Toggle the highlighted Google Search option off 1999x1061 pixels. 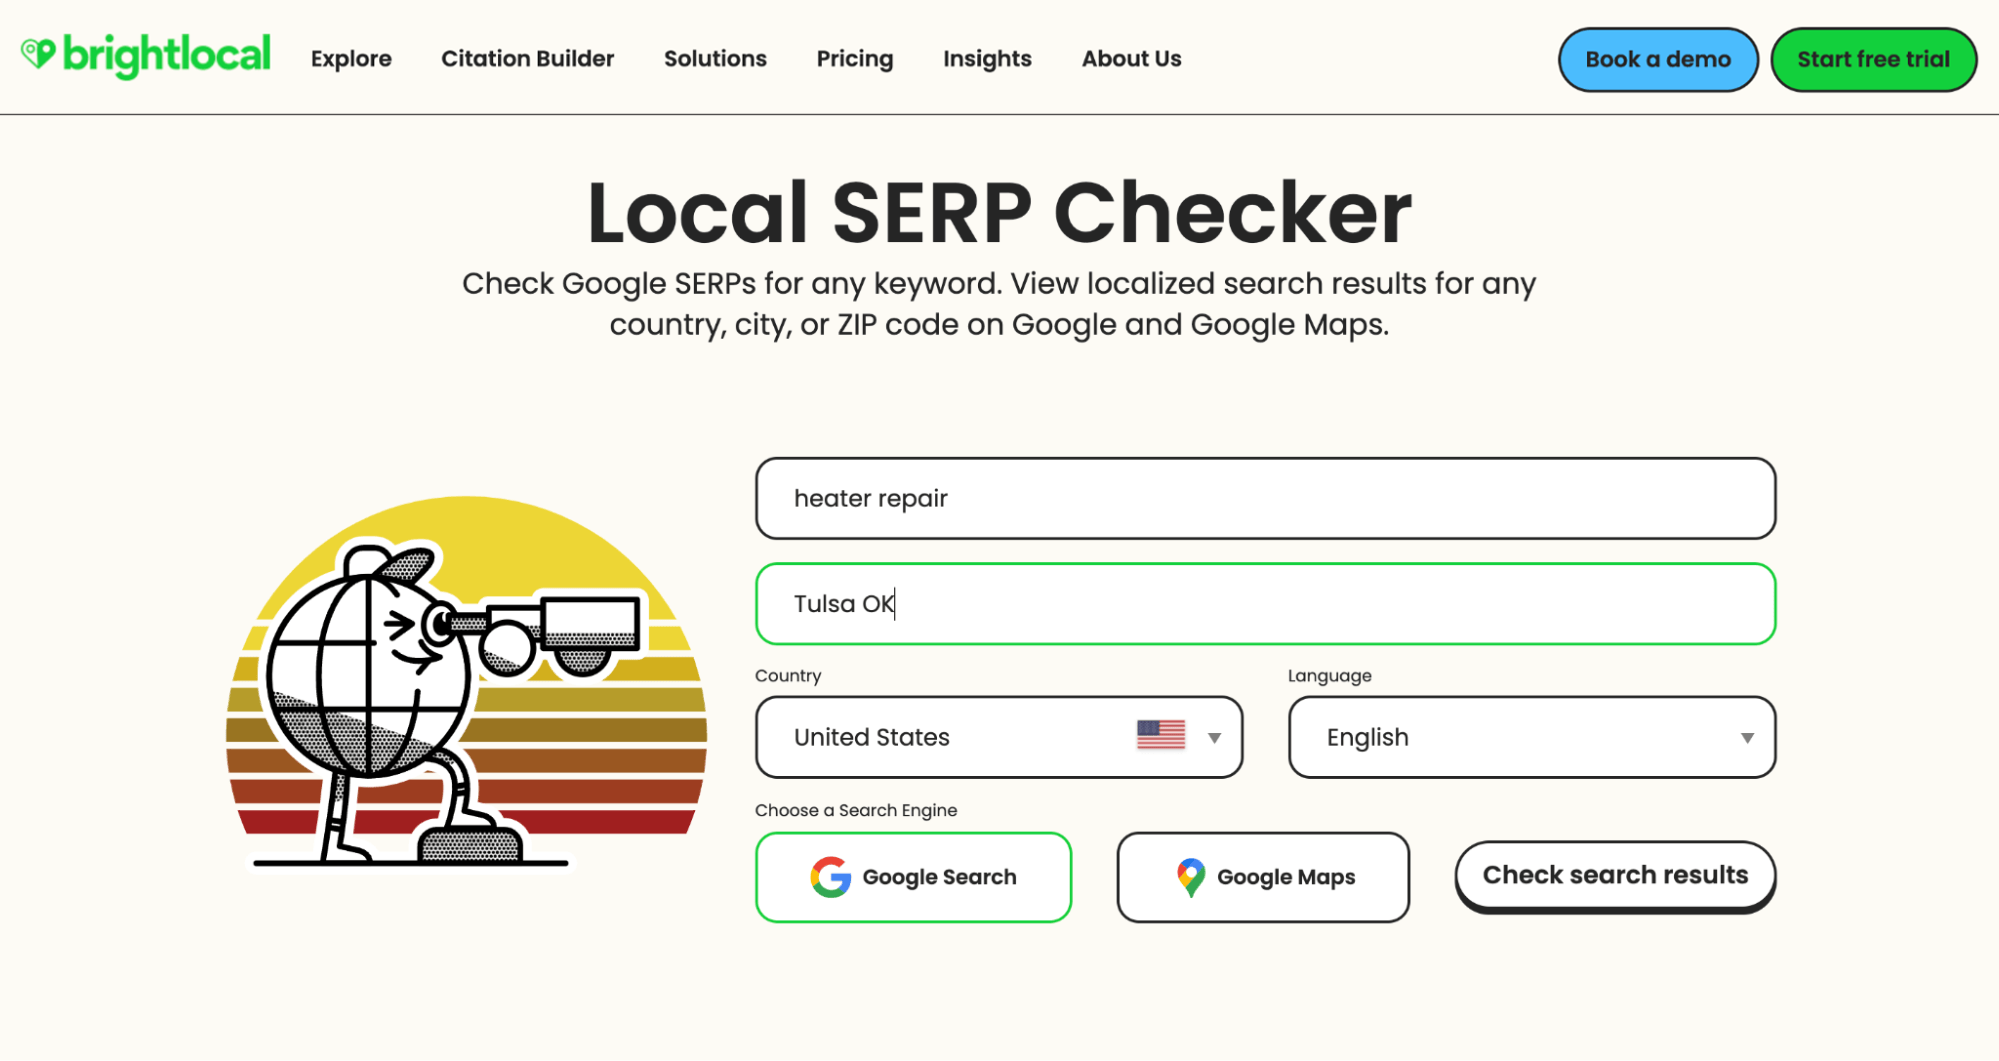point(913,877)
